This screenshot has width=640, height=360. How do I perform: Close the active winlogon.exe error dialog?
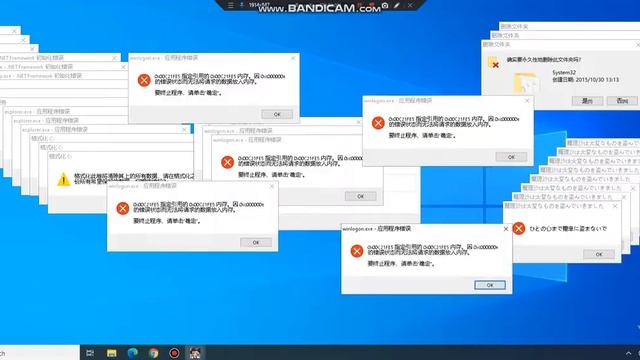[505, 229]
